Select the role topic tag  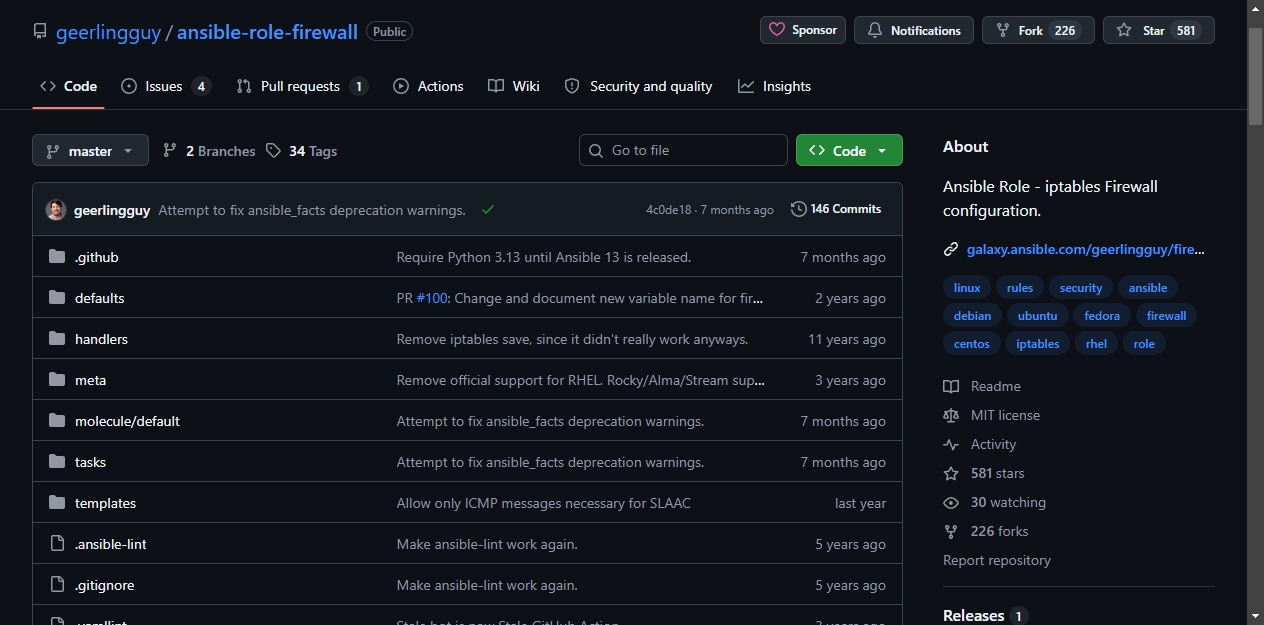point(1144,344)
